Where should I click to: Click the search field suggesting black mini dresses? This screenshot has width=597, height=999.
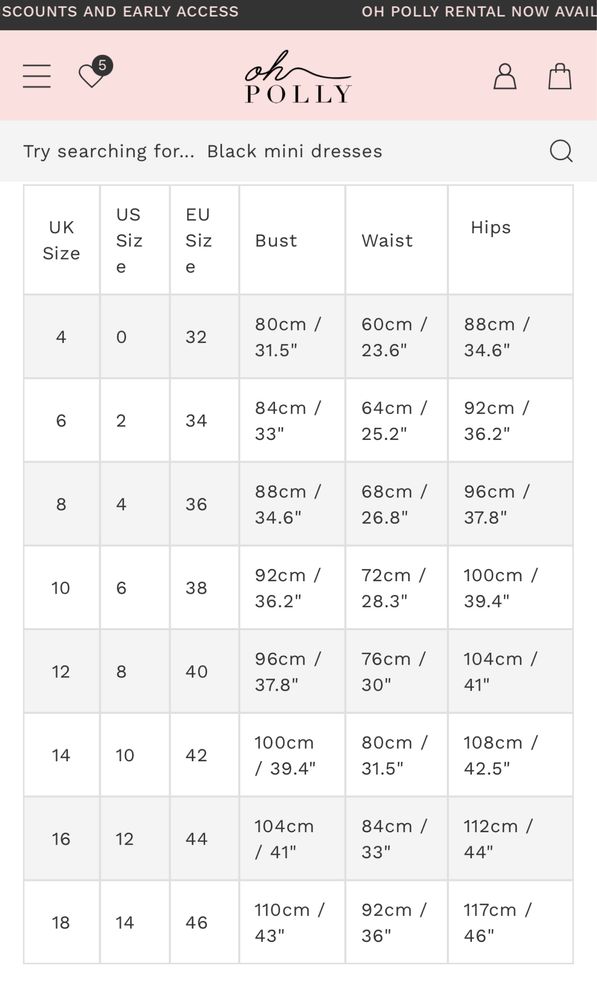pos(298,151)
